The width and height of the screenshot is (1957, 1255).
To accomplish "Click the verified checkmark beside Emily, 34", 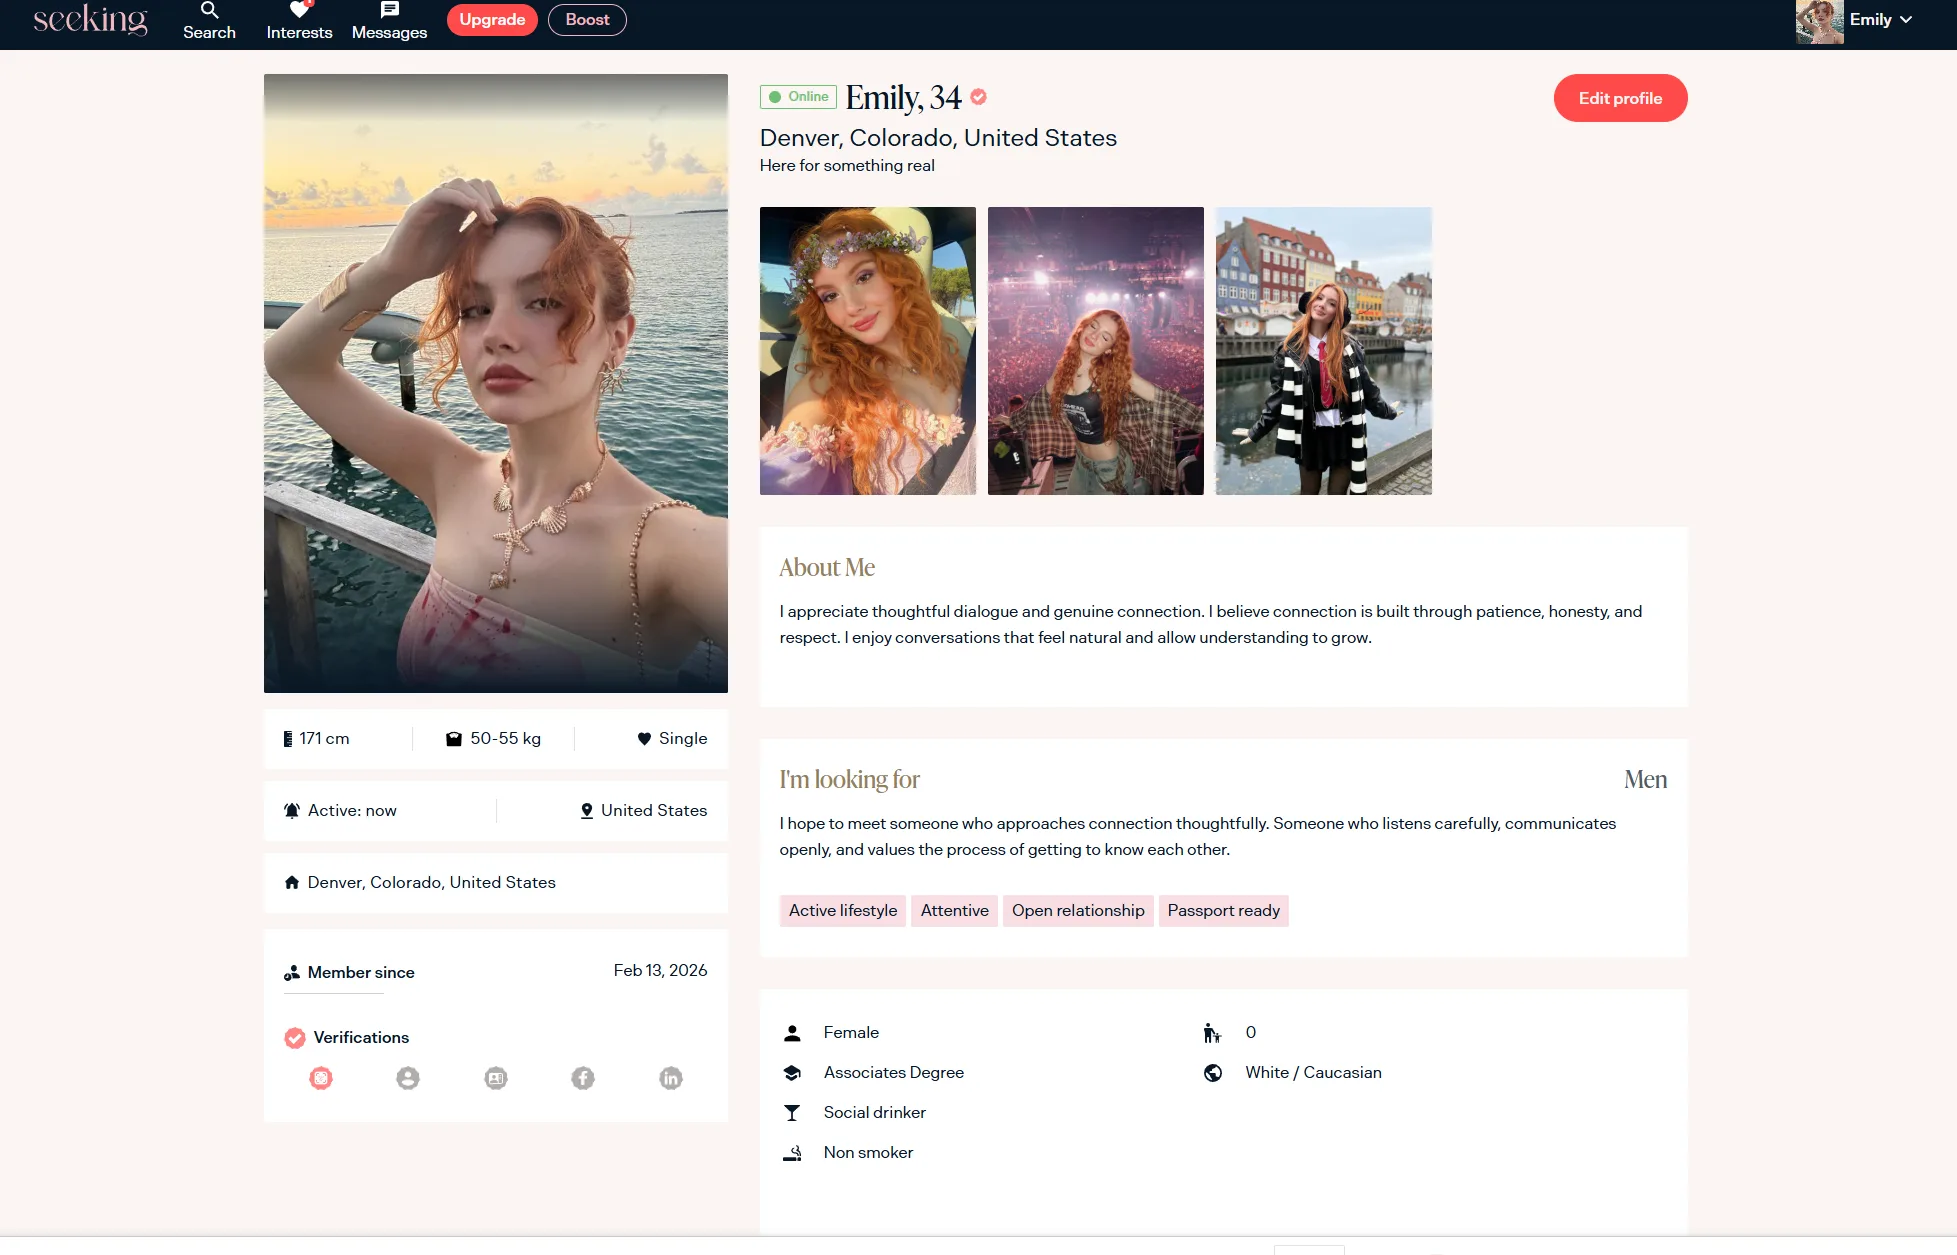I will pyautogui.click(x=979, y=97).
